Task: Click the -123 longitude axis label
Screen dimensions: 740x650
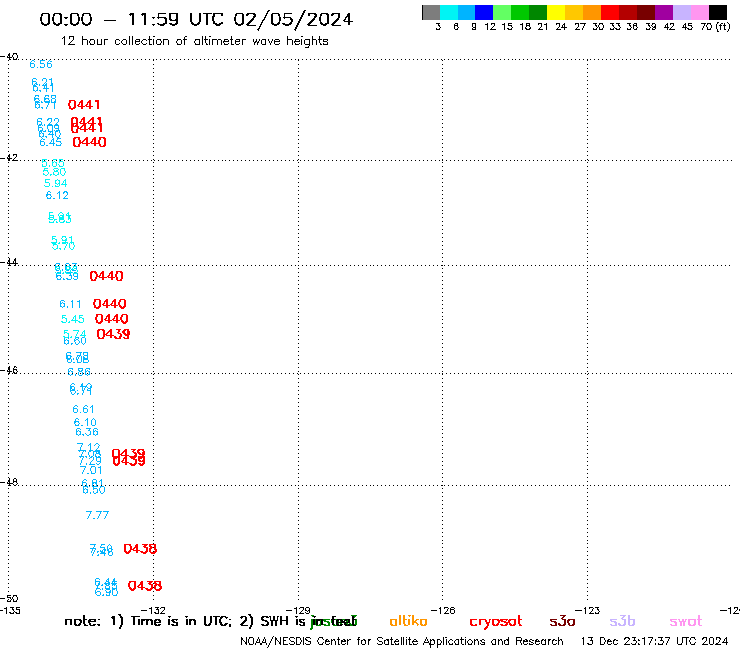Action: coord(588,611)
